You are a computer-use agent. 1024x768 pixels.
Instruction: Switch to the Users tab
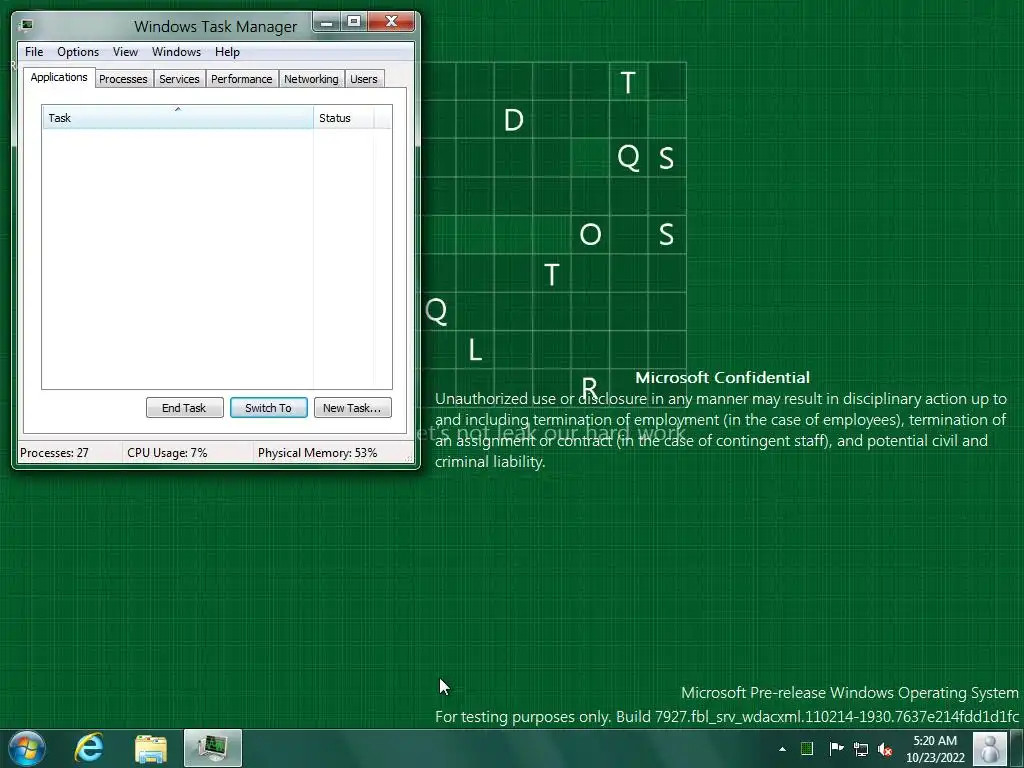[364, 79]
